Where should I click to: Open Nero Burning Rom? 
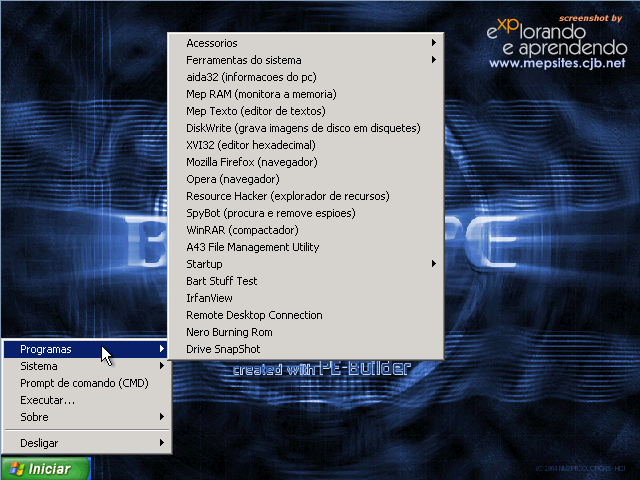click(305, 332)
